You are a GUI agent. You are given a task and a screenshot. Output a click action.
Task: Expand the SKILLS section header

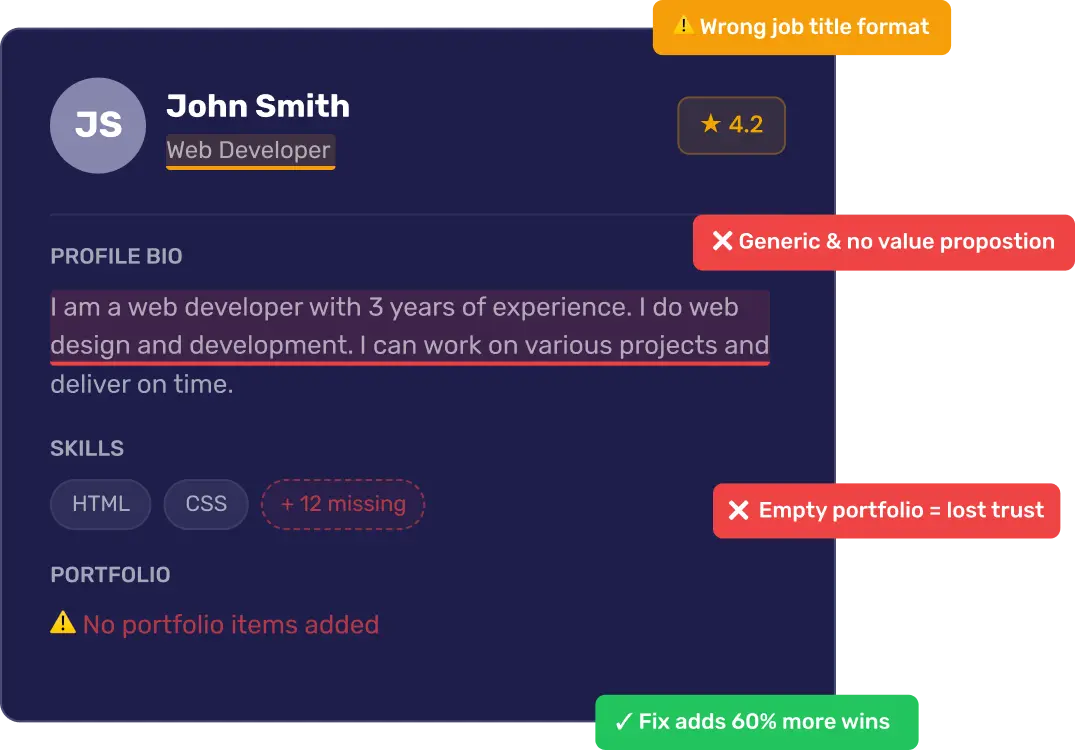pos(87,448)
